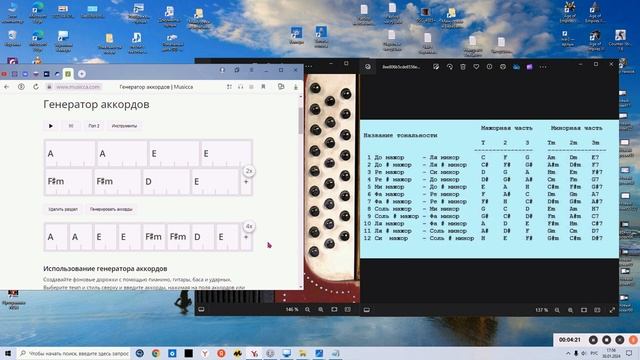Go back in the browser
The image size is (640, 360).
pyautogui.click(x=7, y=87)
